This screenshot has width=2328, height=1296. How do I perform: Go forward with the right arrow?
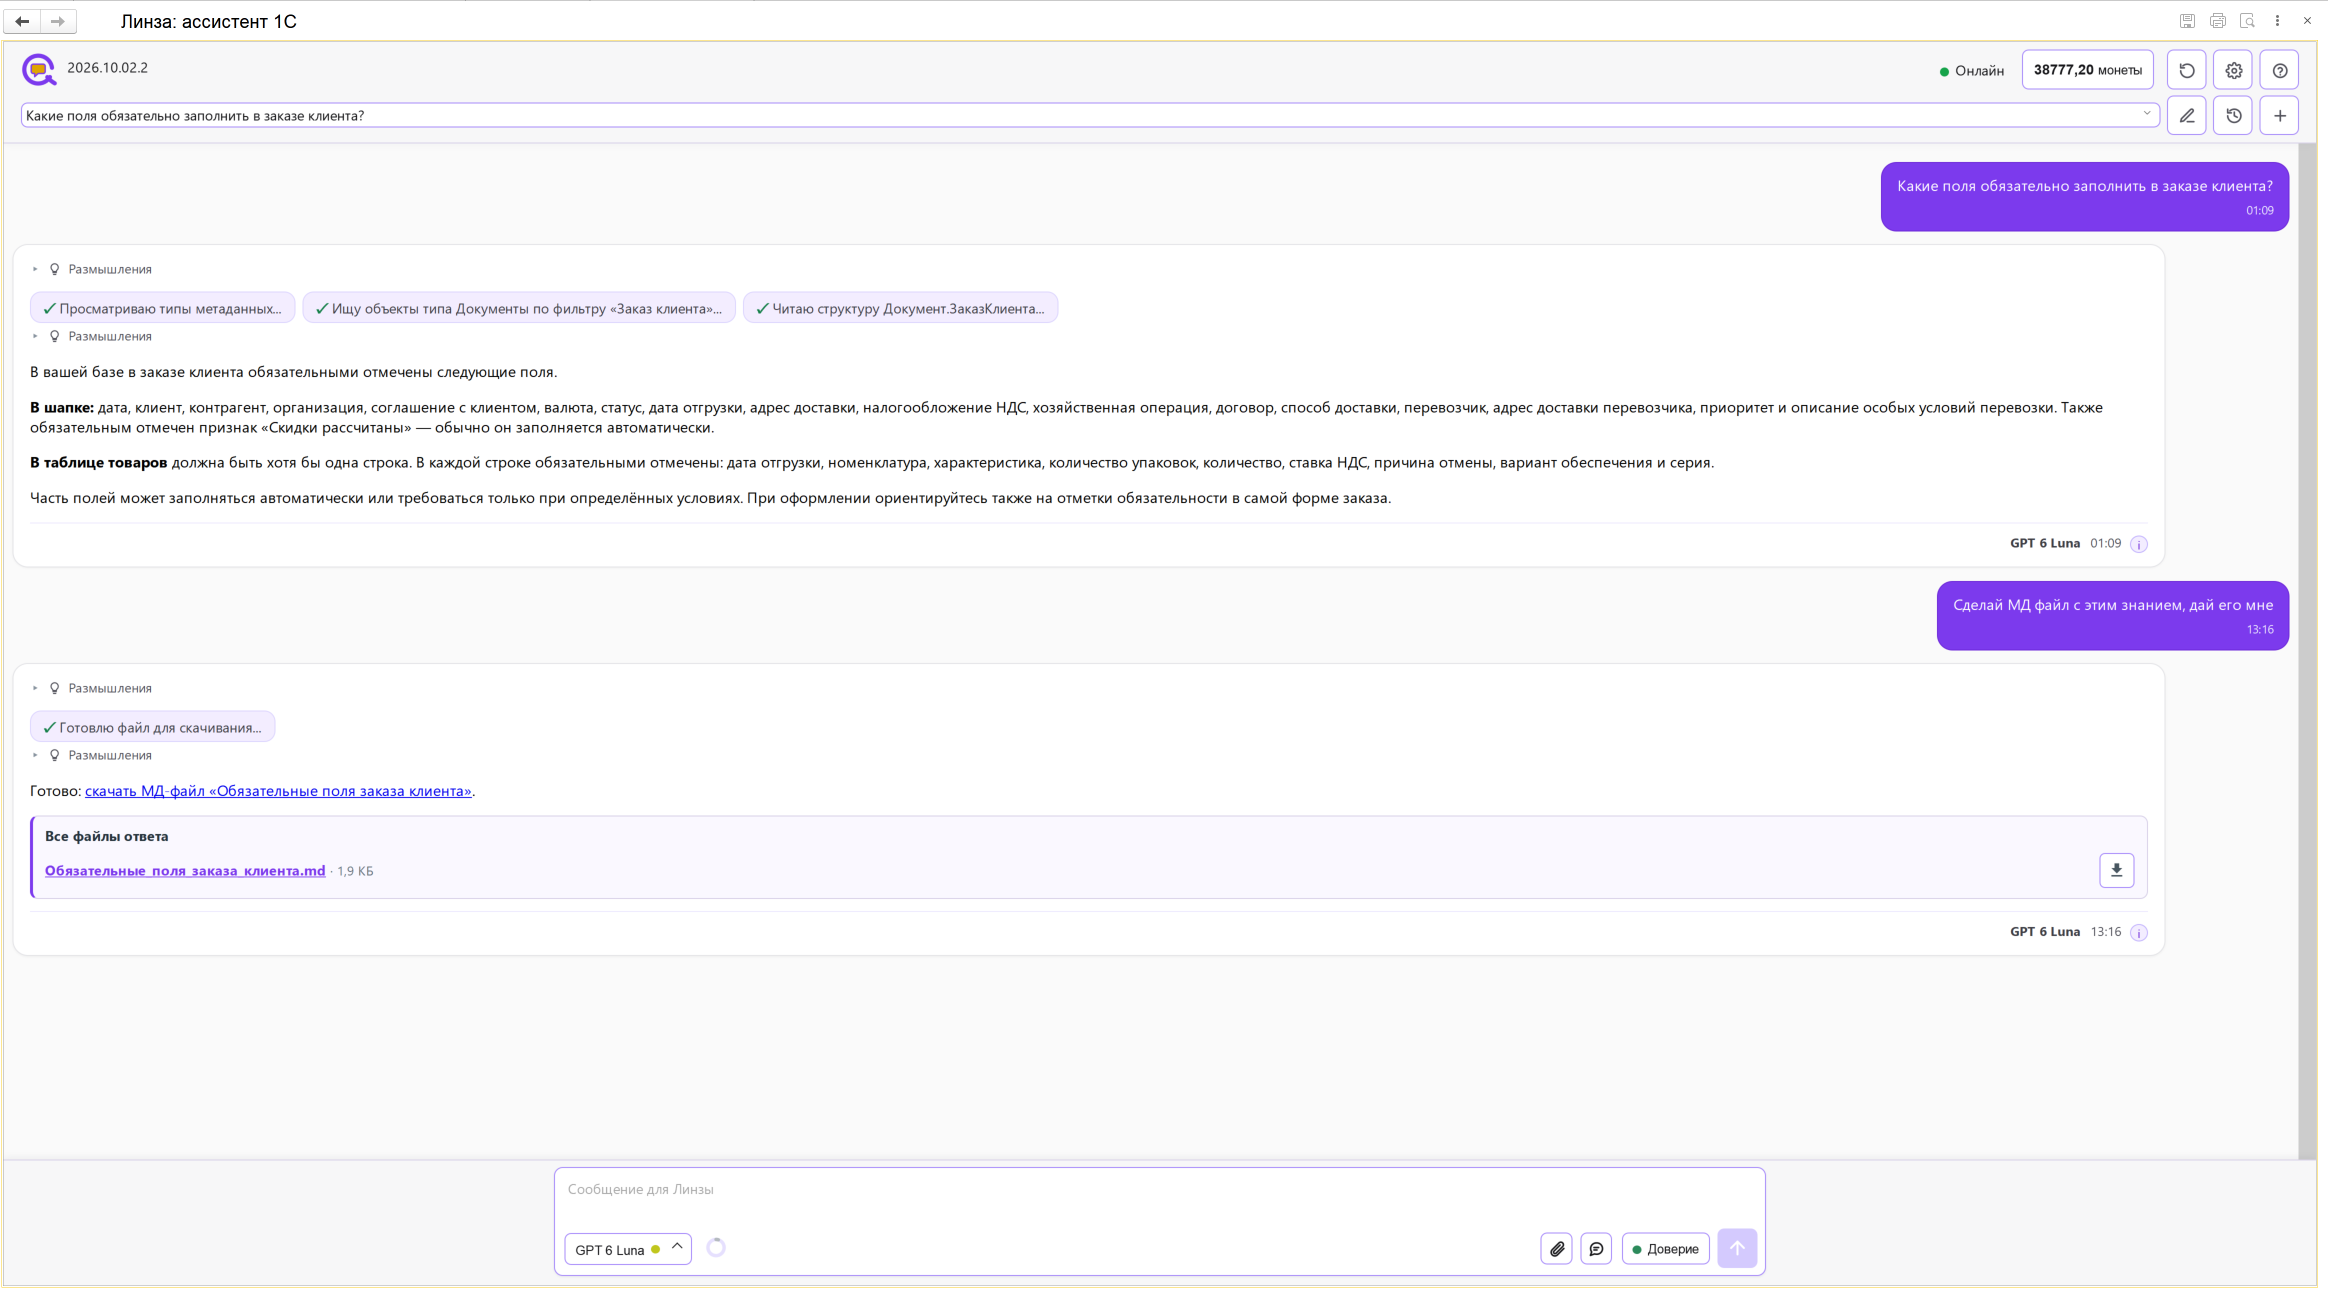(58, 21)
